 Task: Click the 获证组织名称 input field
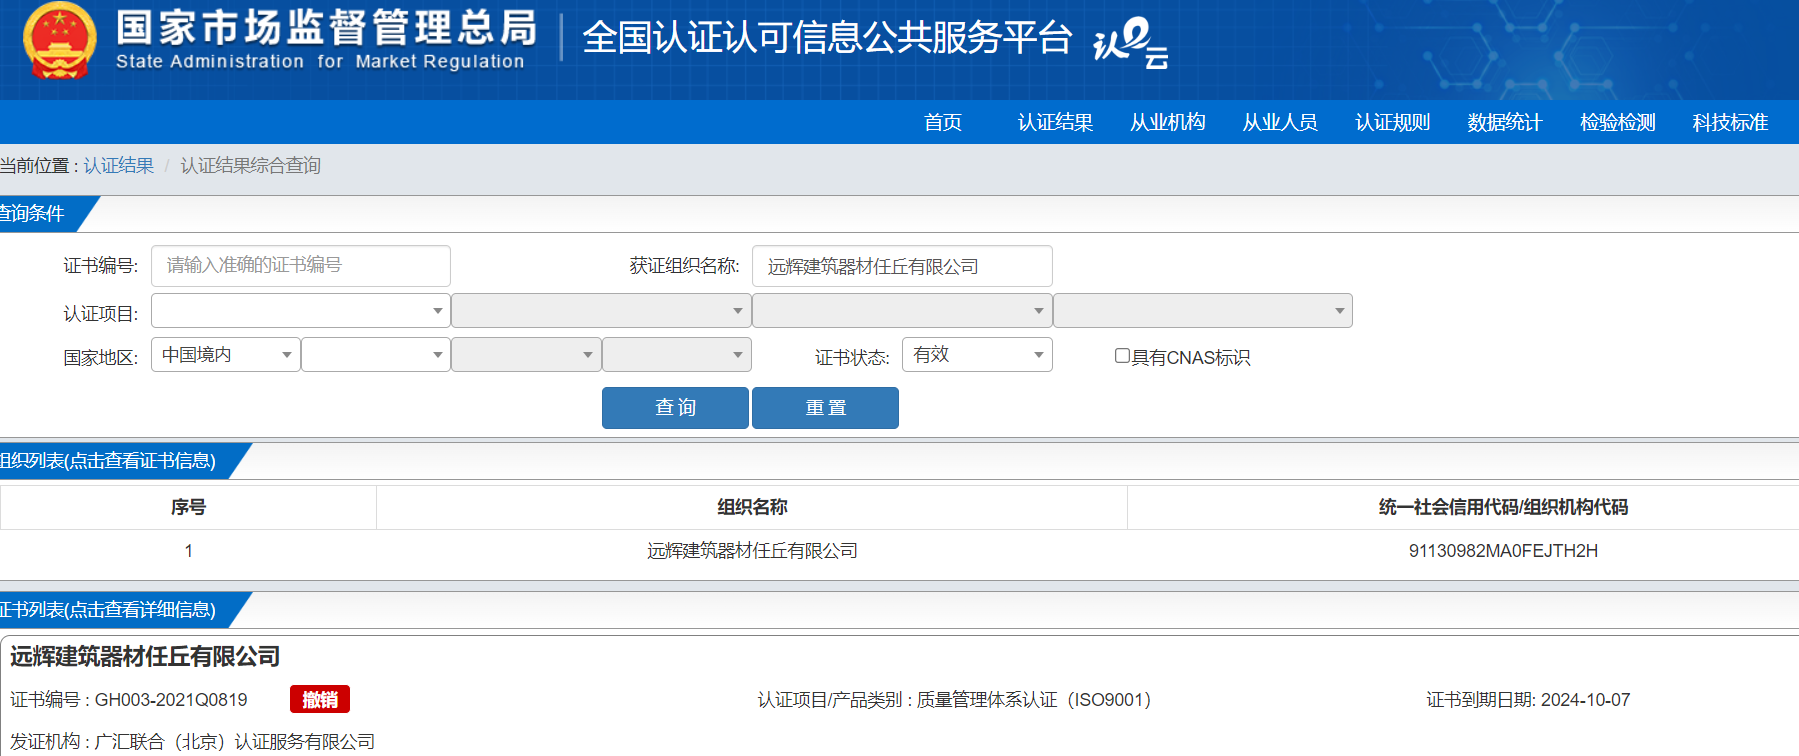[902, 266]
